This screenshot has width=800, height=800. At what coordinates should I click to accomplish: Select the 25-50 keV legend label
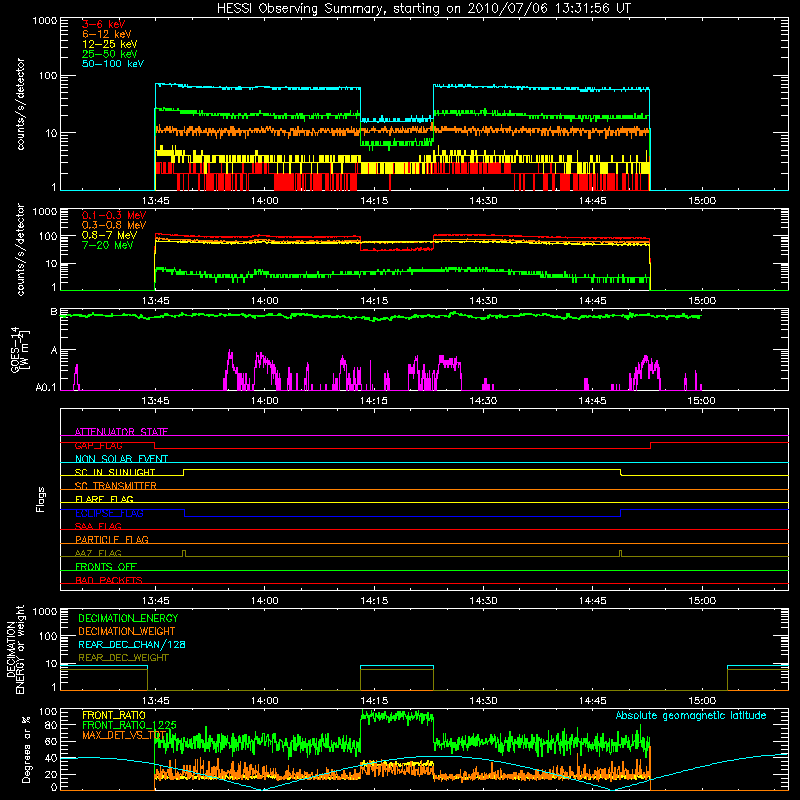[x=109, y=54]
